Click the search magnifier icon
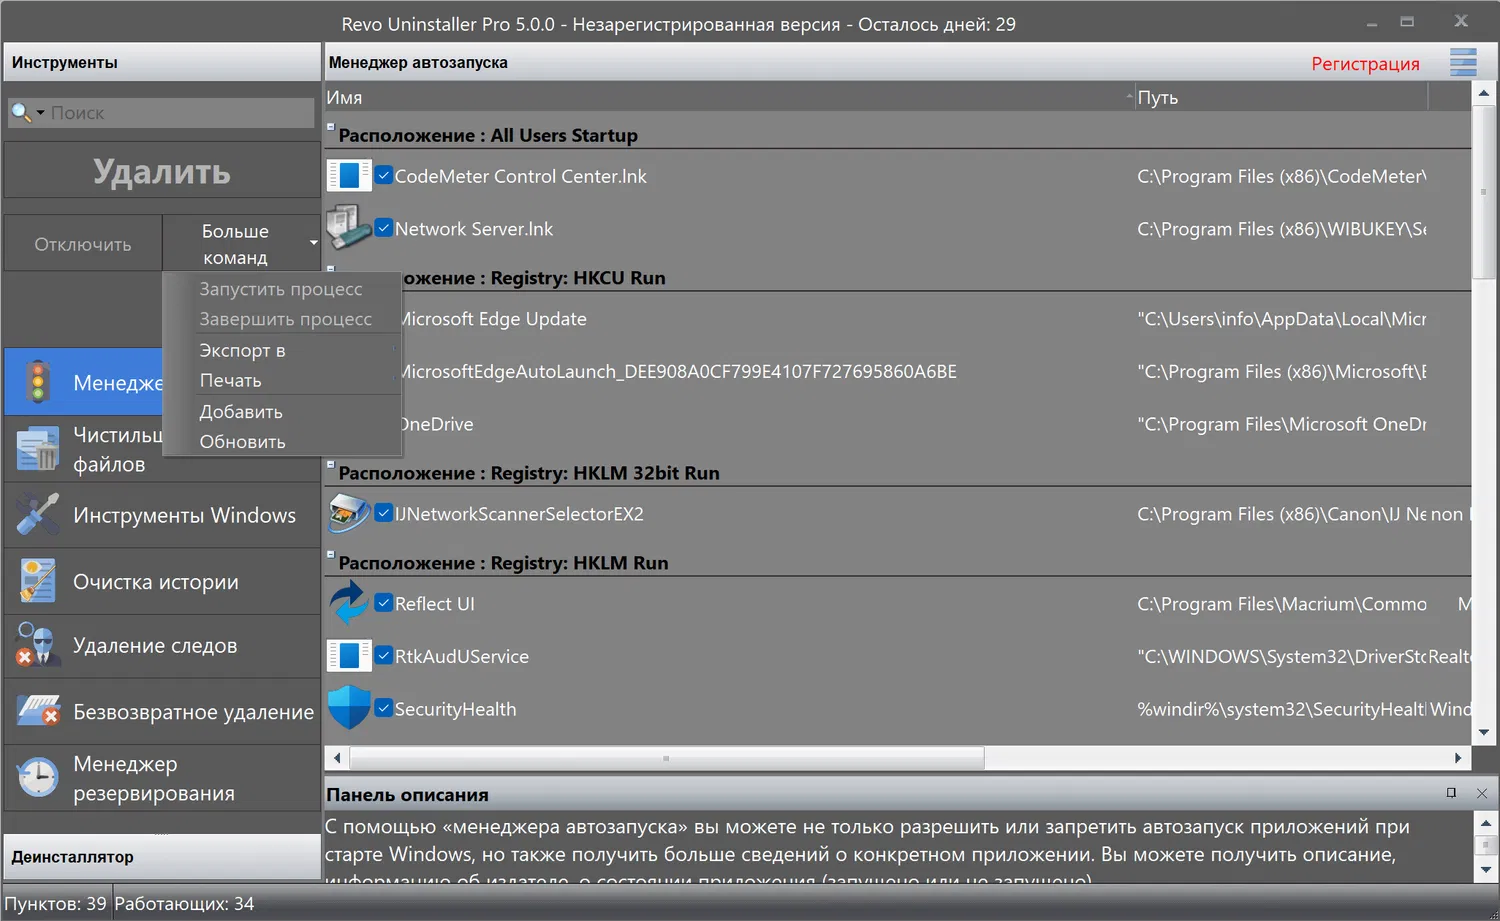 coord(20,112)
